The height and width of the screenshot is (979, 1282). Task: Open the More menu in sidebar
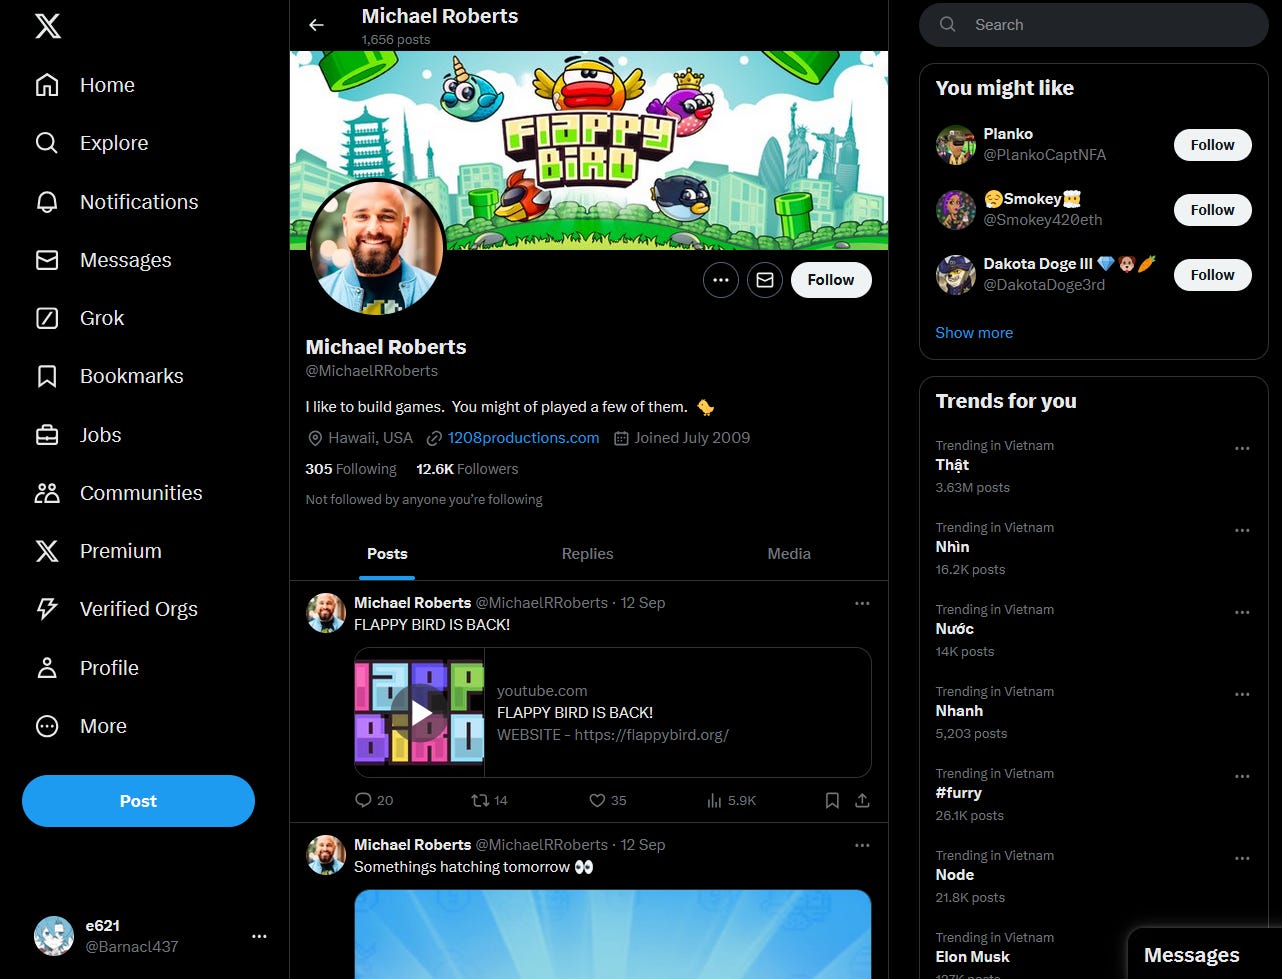81,726
